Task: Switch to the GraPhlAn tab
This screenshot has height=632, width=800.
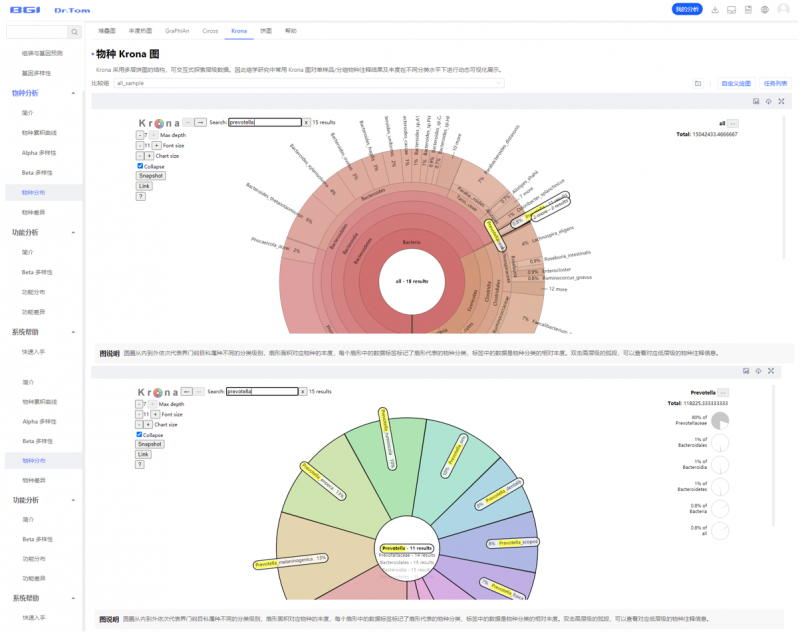Action: (178, 31)
